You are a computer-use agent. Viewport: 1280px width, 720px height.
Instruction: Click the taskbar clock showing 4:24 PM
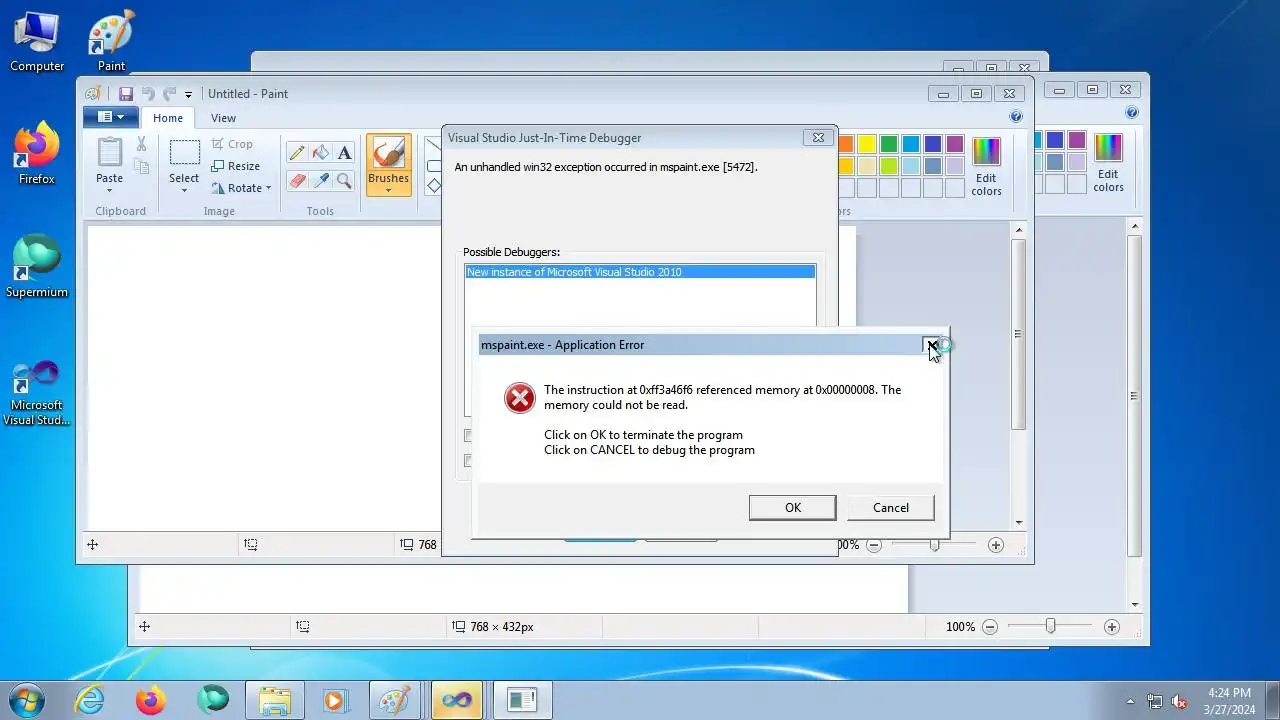(1229, 701)
